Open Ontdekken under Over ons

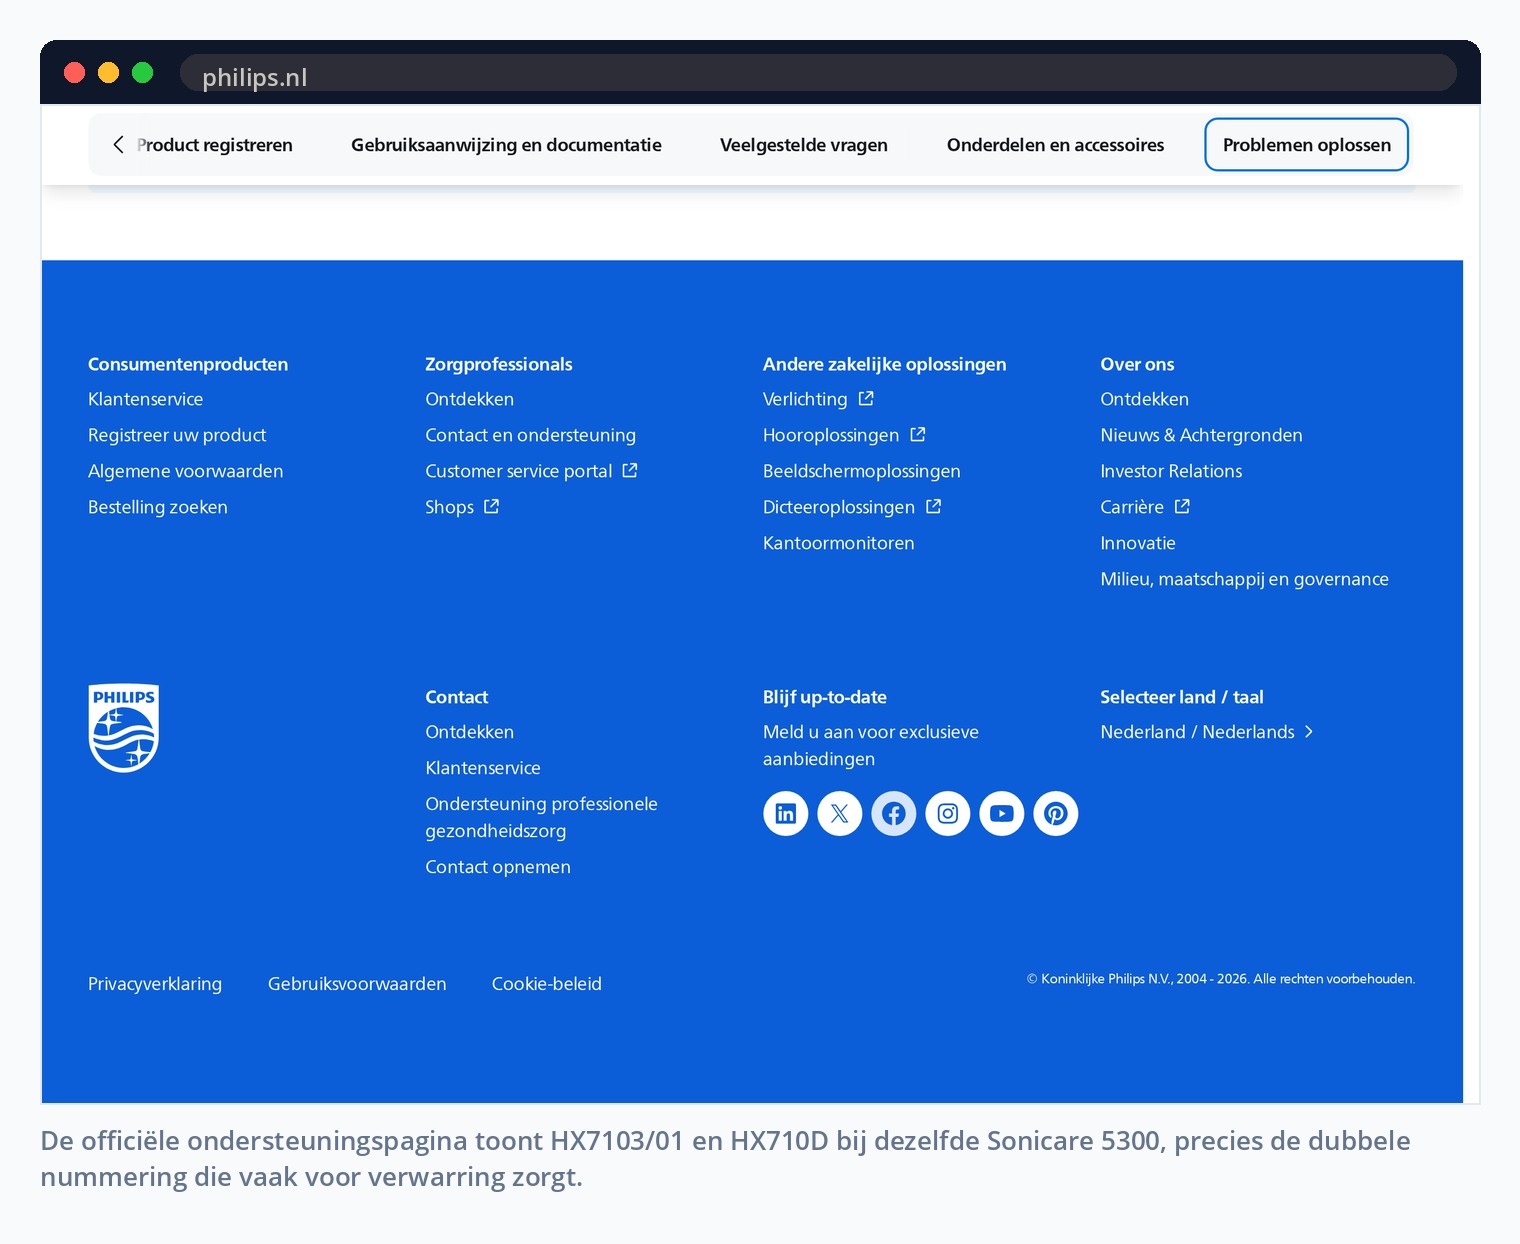tap(1144, 399)
